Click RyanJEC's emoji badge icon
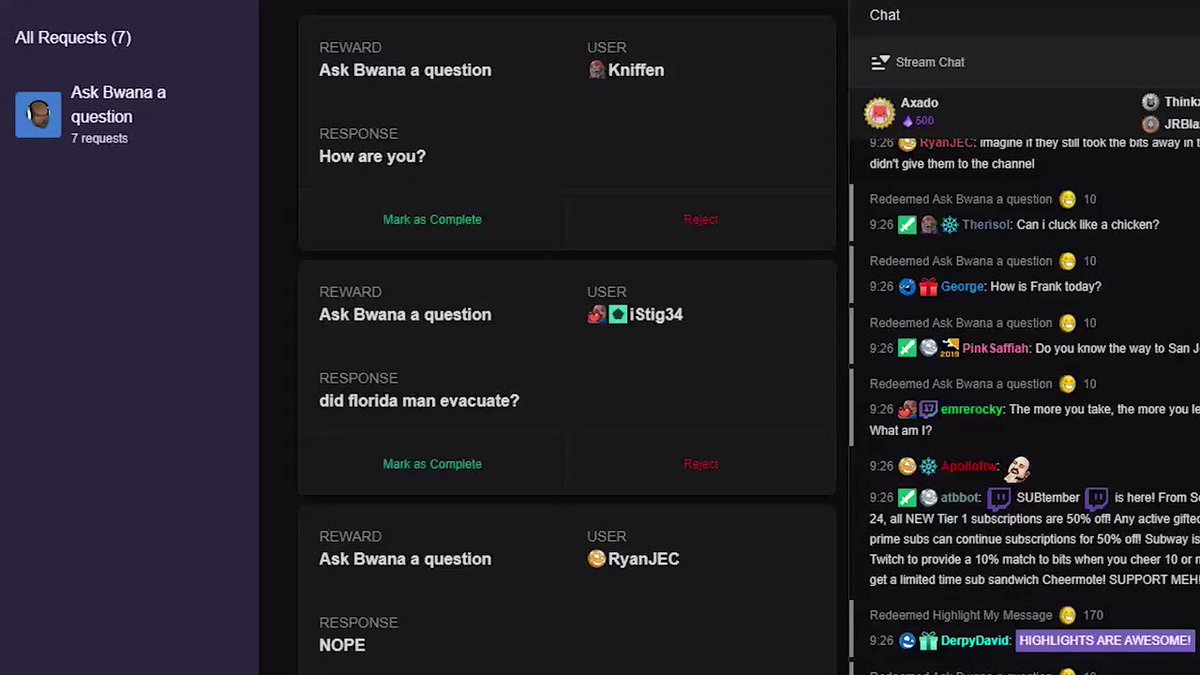 tap(597, 559)
